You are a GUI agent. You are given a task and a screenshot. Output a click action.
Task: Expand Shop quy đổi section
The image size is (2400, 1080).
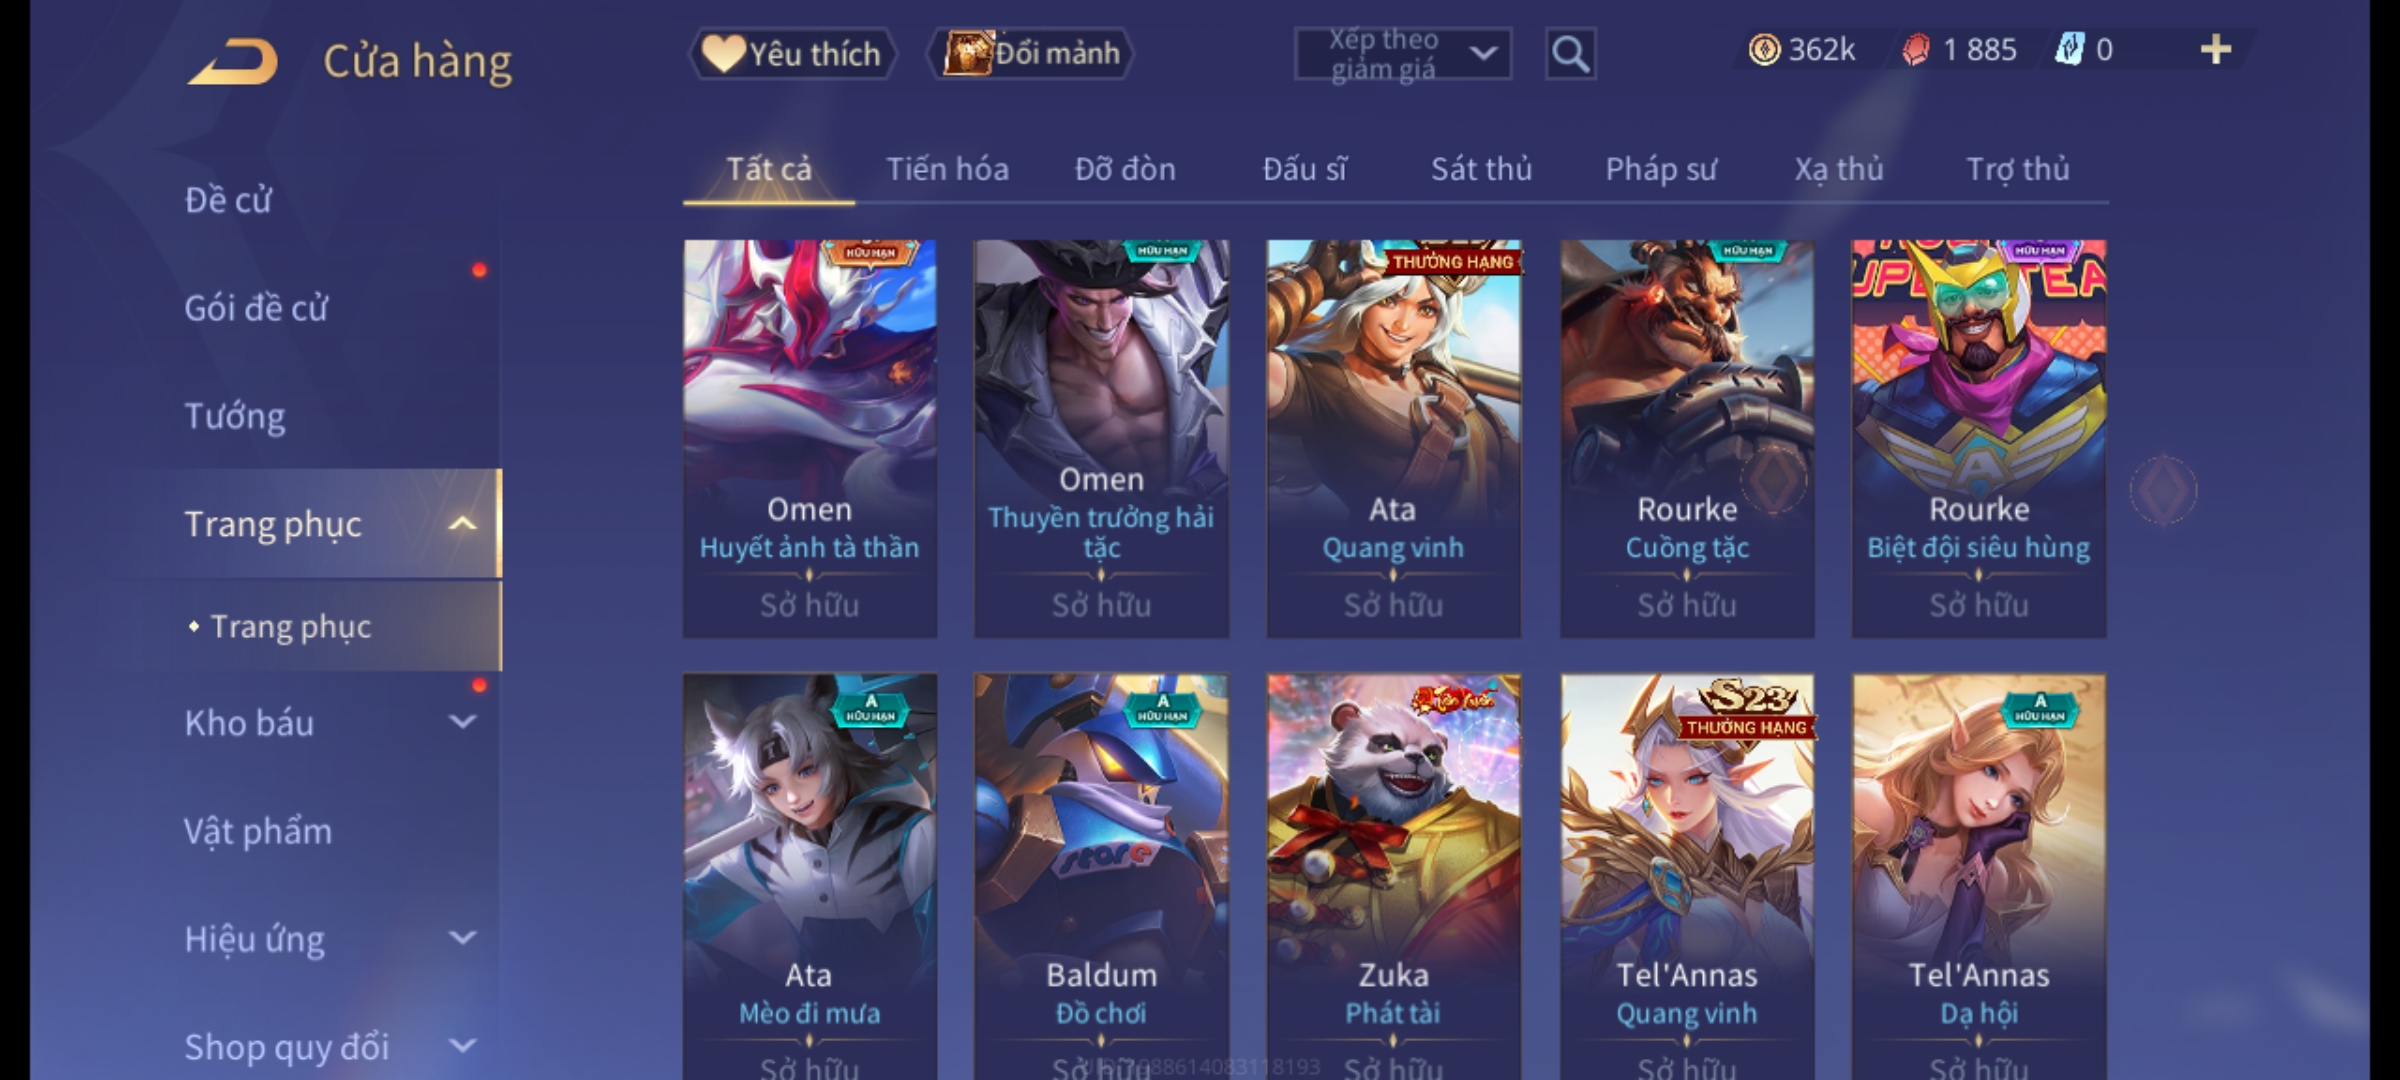[462, 1046]
